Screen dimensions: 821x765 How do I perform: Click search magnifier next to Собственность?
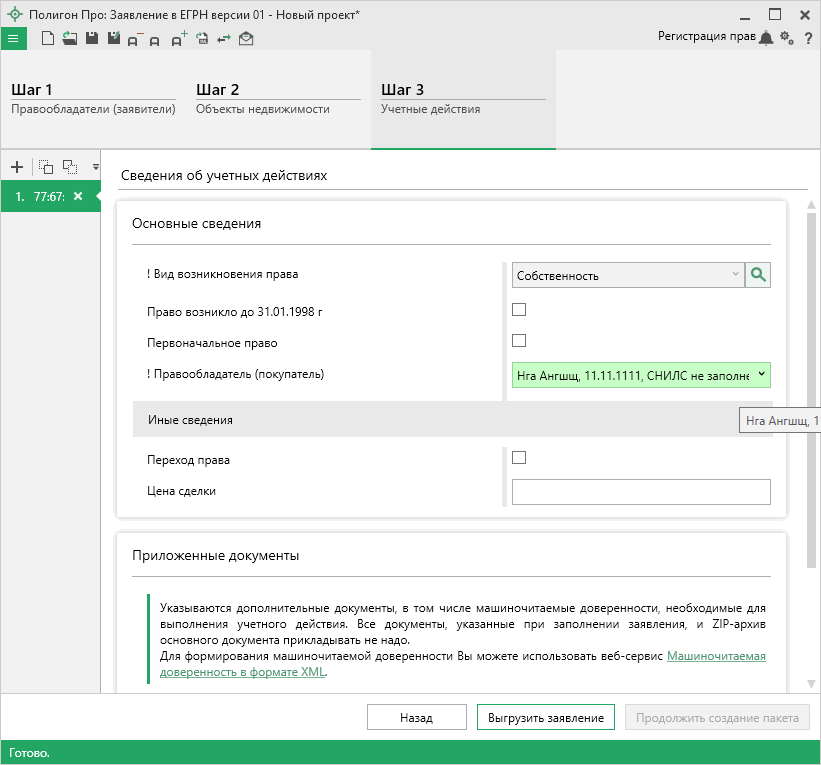coord(758,275)
